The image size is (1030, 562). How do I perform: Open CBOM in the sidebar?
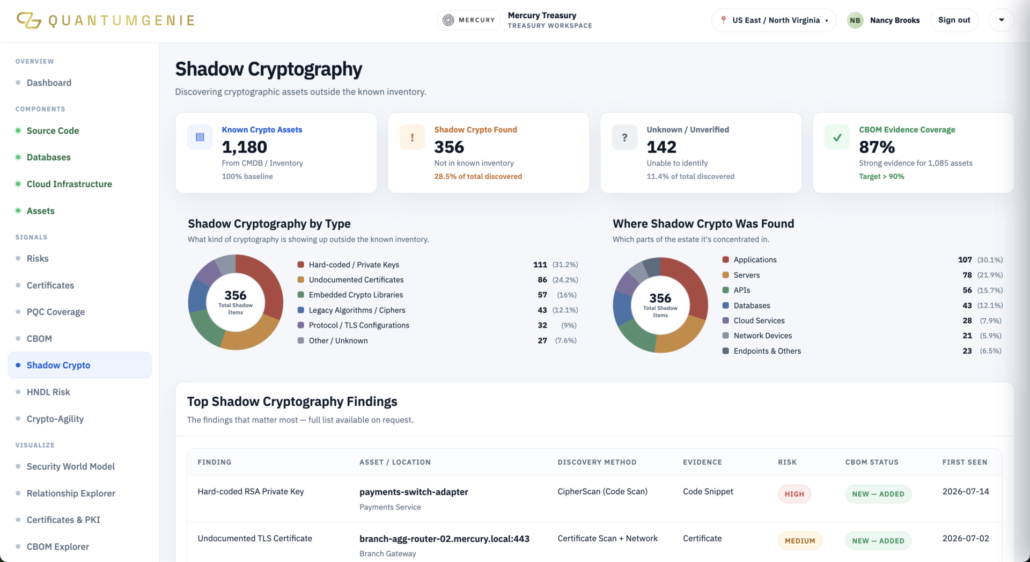39,339
